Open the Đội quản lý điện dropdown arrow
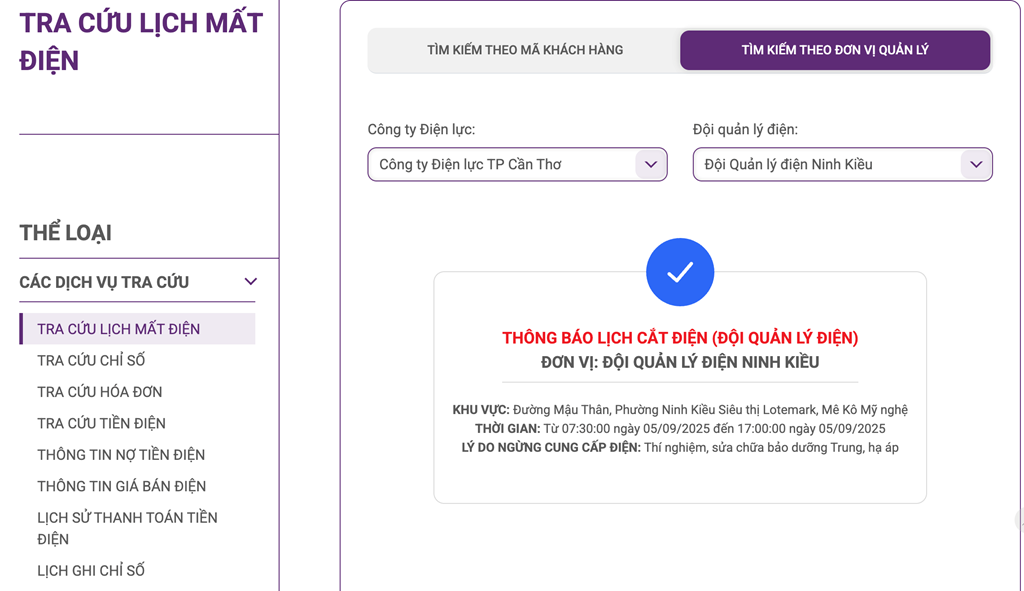Viewport: 1024px width, 591px height. [x=976, y=165]
